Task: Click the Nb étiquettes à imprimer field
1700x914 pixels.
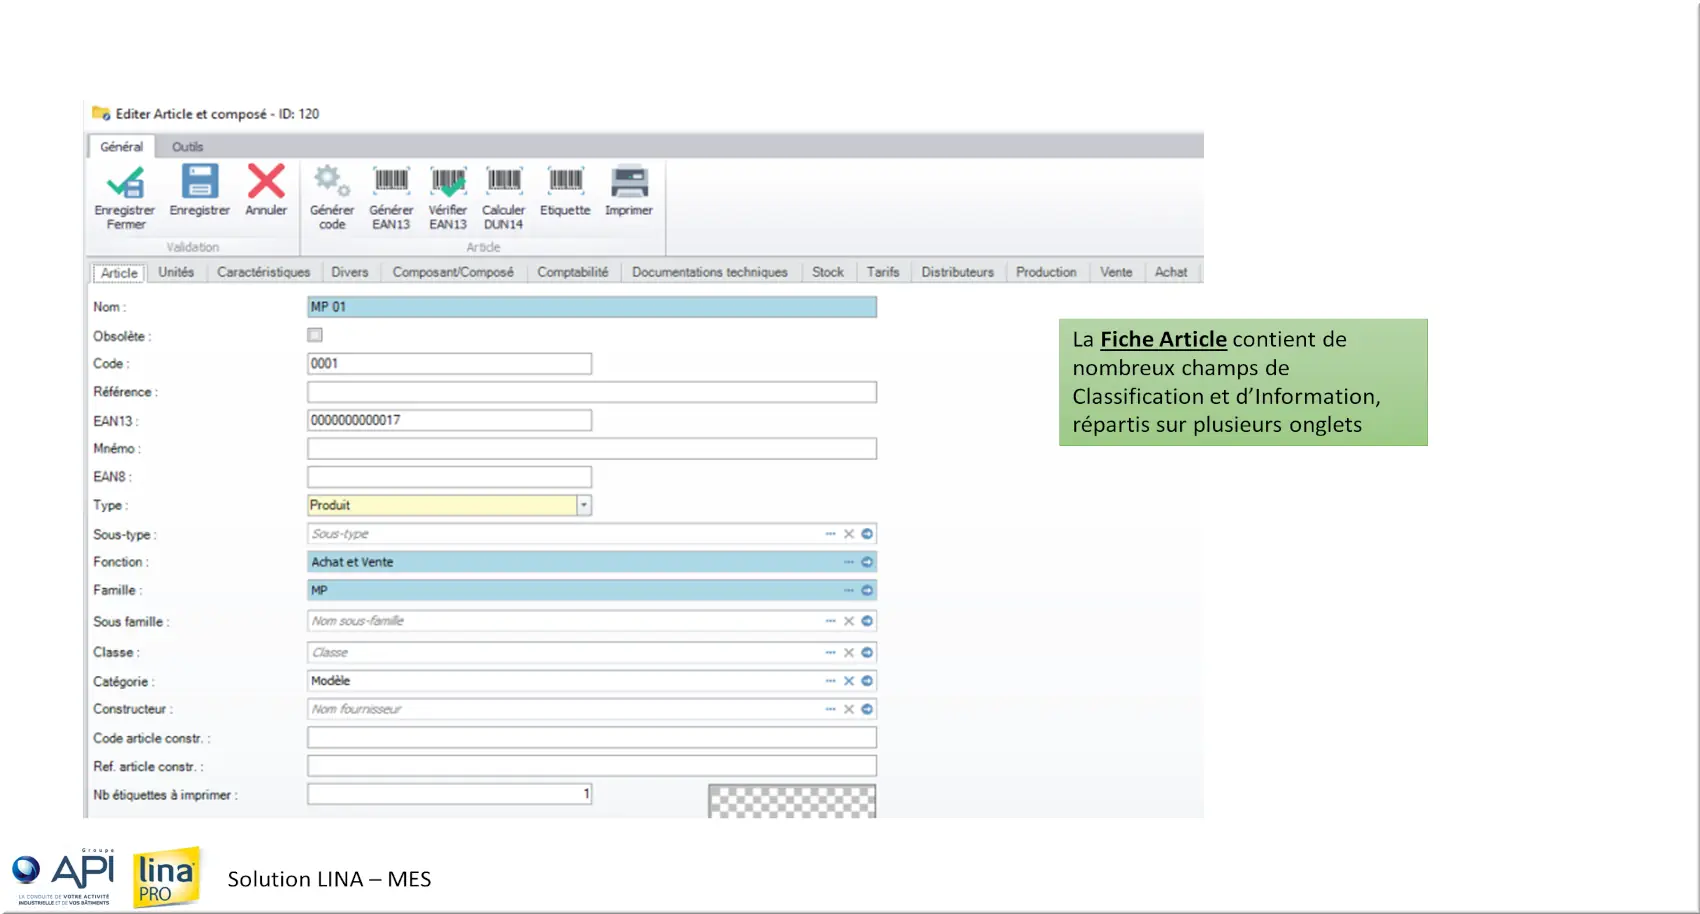Action: [x=449, y=794]
